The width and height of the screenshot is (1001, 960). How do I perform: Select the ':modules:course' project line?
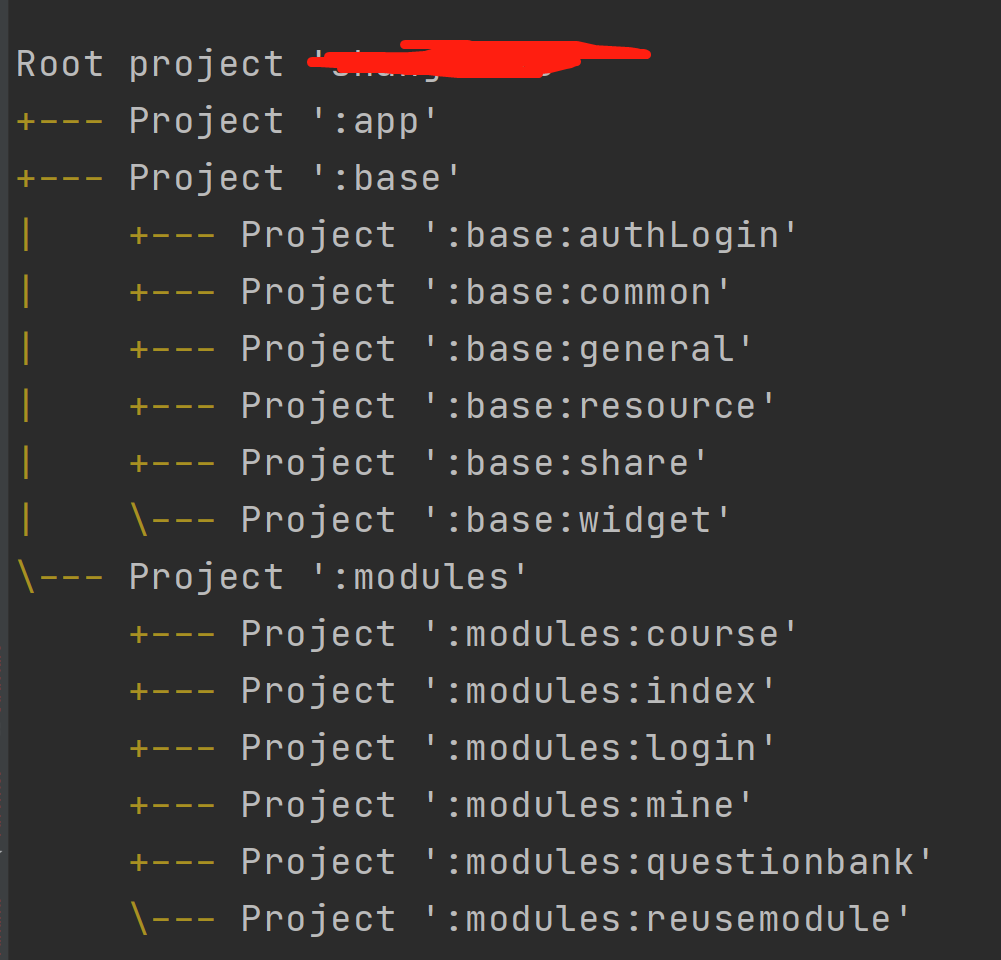click(518, 634)
